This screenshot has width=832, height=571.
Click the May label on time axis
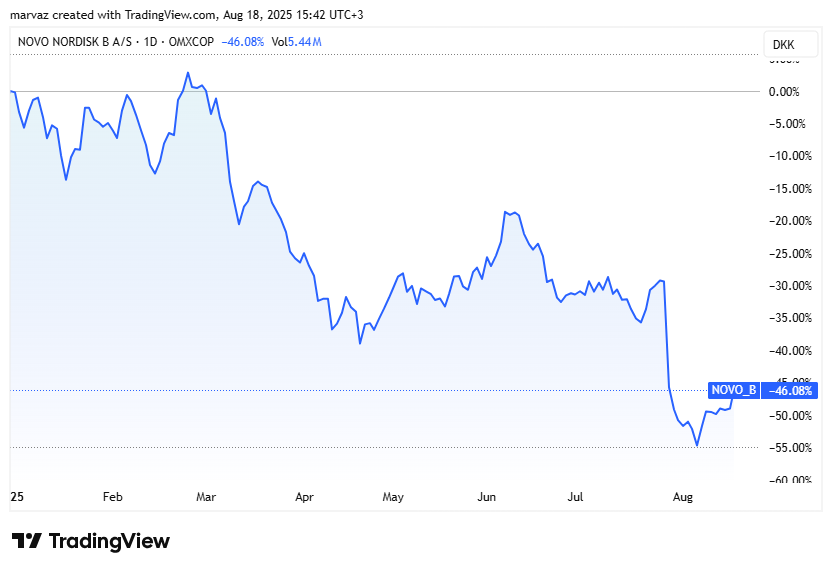(393, 497)
